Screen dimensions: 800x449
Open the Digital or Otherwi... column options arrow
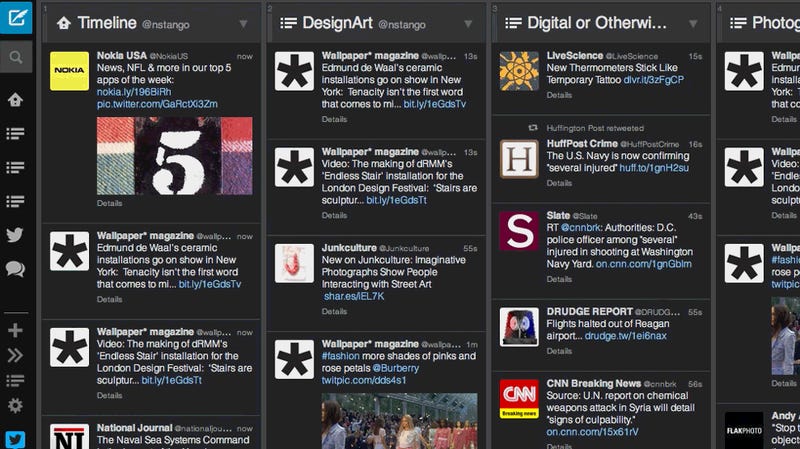pos(693,24)
